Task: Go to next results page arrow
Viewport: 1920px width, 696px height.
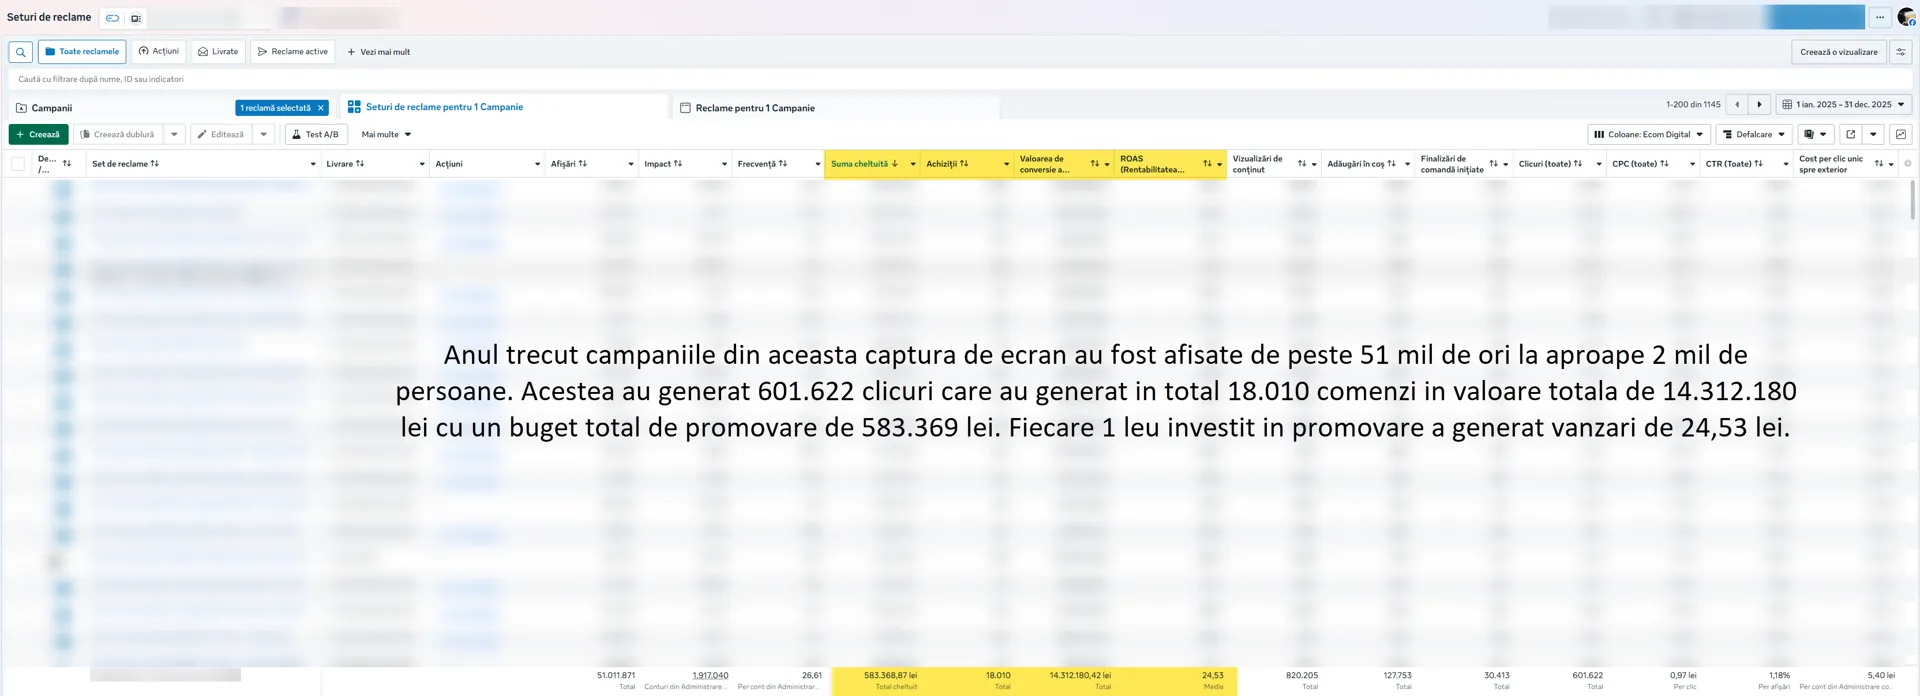Action: click(1759, 105)
